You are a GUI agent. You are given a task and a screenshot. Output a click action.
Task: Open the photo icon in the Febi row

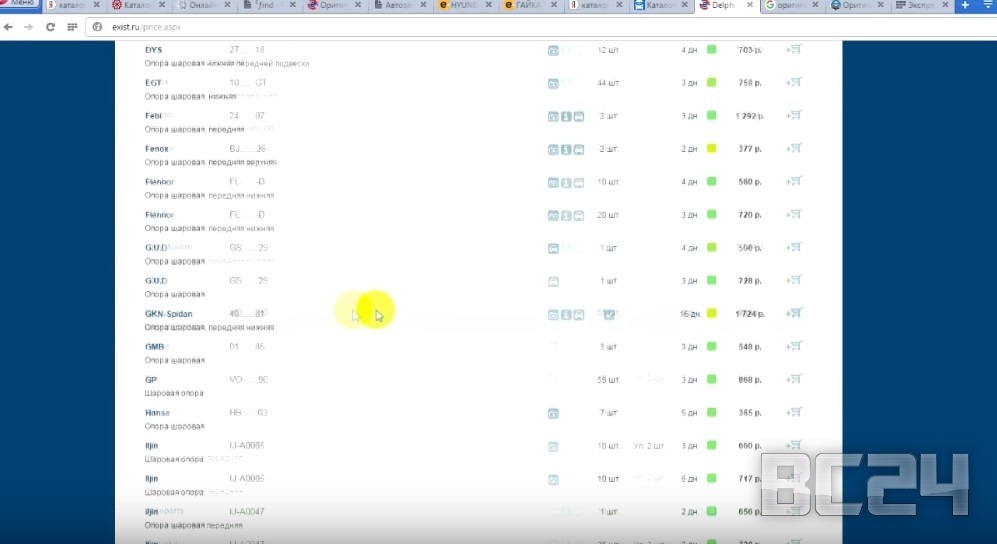click(x=553, y=116)
